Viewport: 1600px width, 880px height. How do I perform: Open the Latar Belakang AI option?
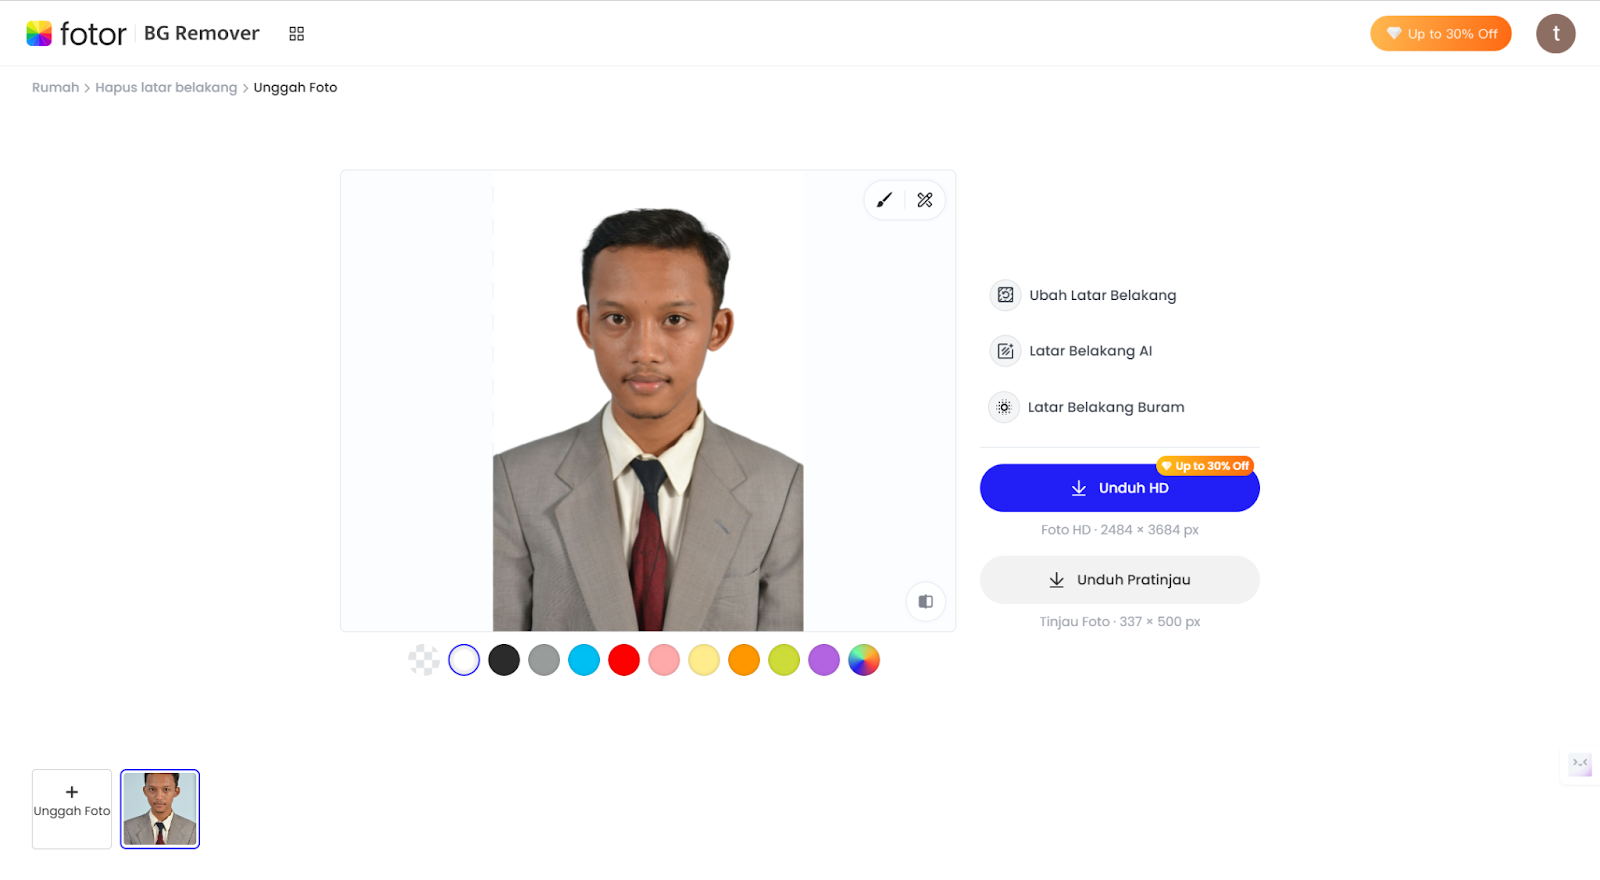pyautogui.click(x=1072, y=351)
